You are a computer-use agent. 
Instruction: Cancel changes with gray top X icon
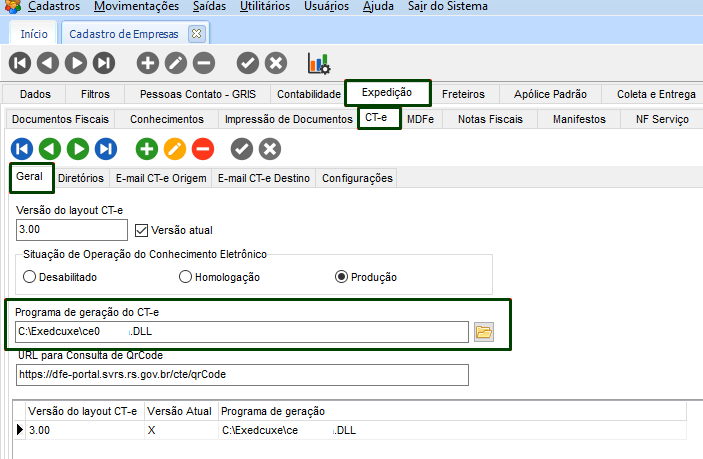[276, 63]
